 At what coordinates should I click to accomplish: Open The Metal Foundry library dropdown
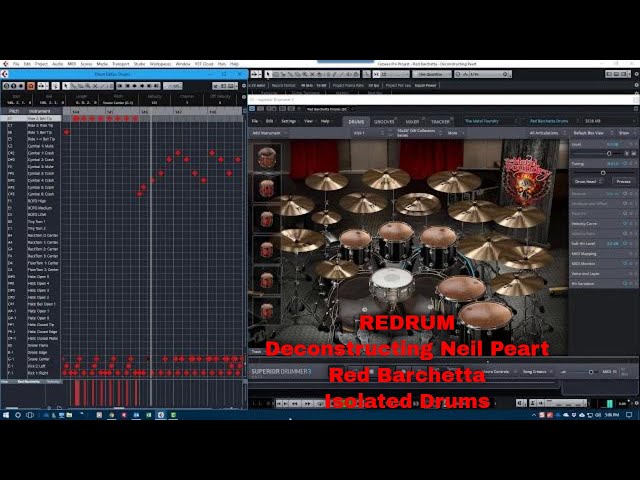(491, 121)
